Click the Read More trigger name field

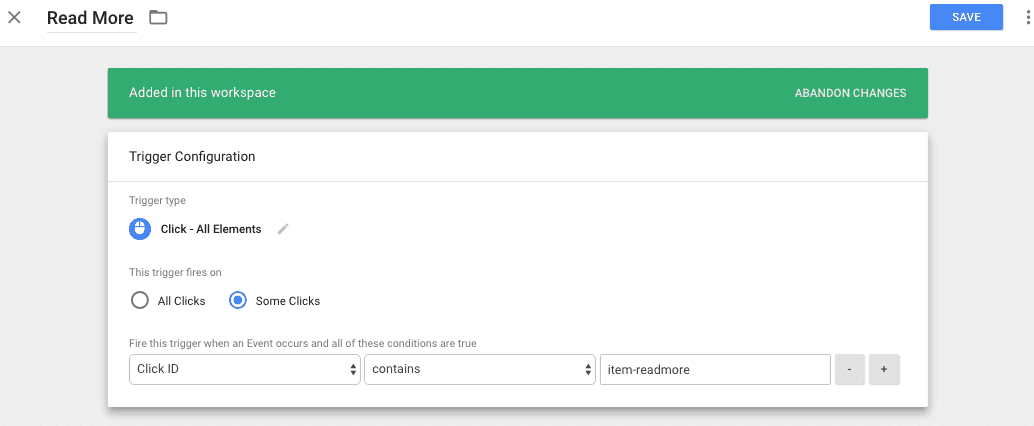tap(91, 18)
